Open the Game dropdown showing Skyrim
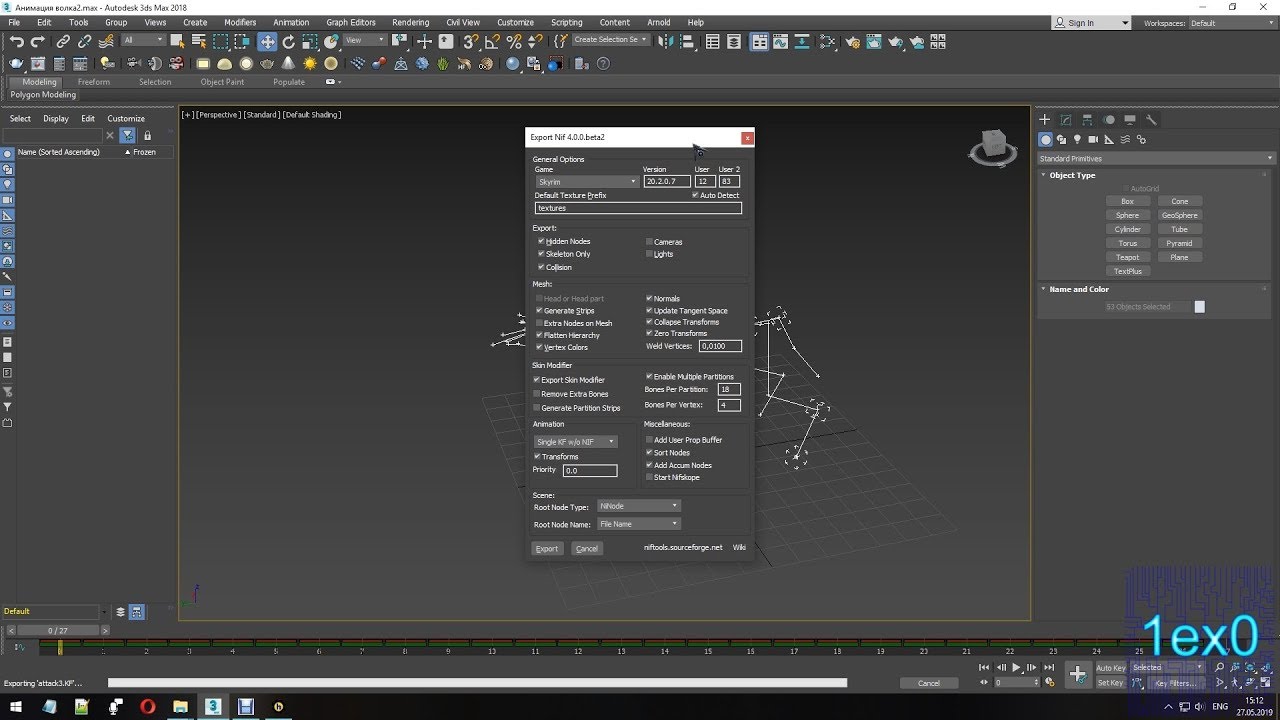 [x=586, y=182]
